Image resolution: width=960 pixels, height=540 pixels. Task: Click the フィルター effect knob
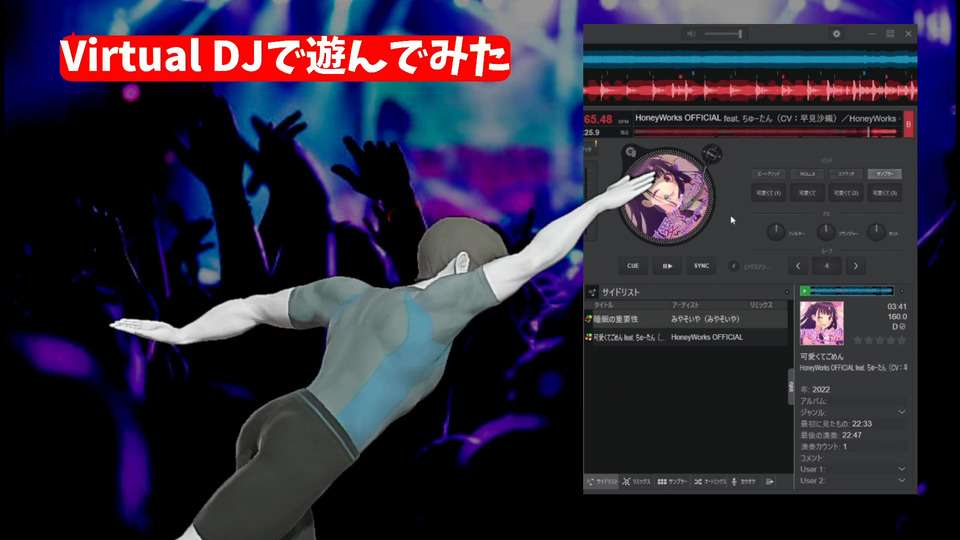[x=776, y=232]
